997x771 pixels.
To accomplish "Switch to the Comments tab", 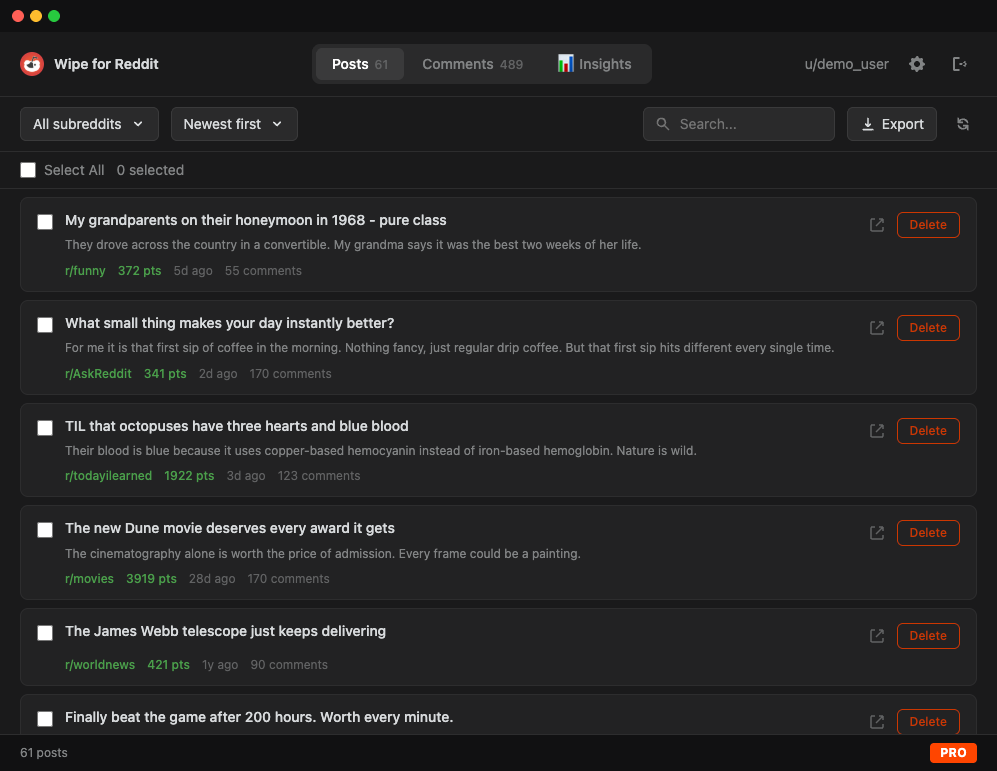I will pyautogui.click(x=472, y=64).
